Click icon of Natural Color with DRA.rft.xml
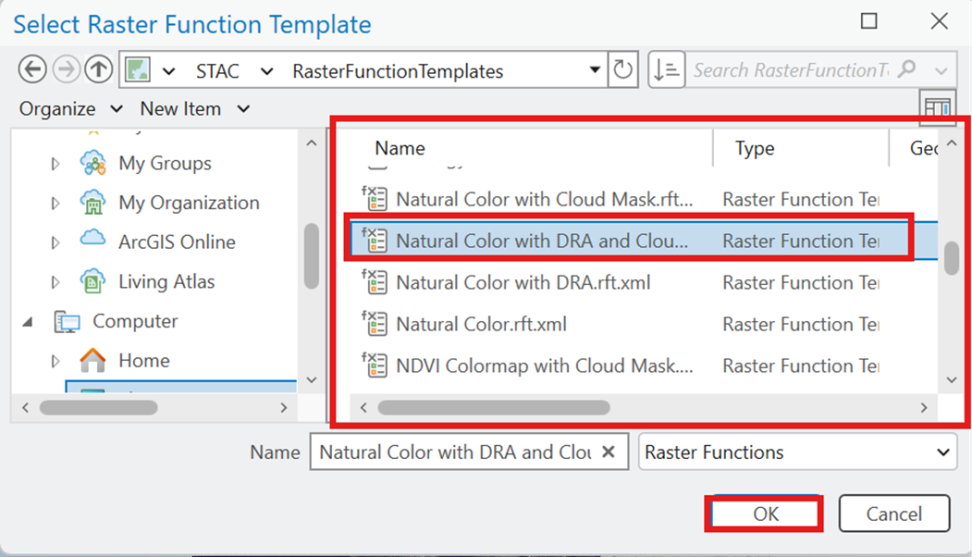 [x=374, y=281]
